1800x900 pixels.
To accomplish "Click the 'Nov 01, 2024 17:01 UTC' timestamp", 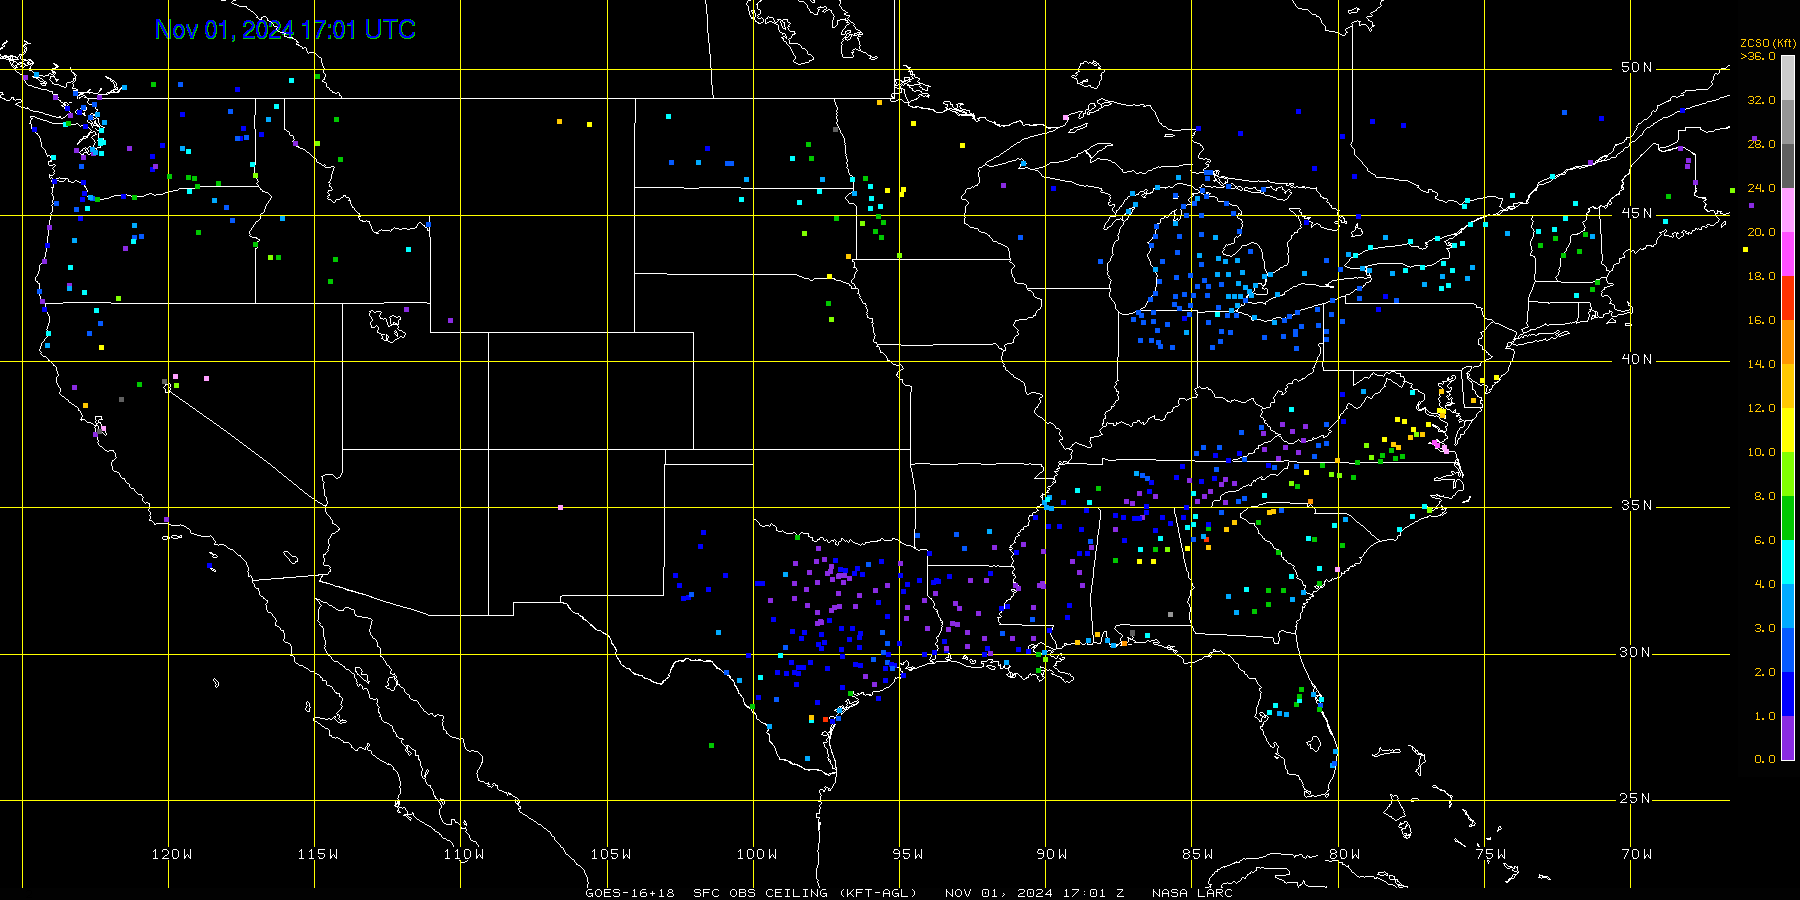I will (285, 30).
